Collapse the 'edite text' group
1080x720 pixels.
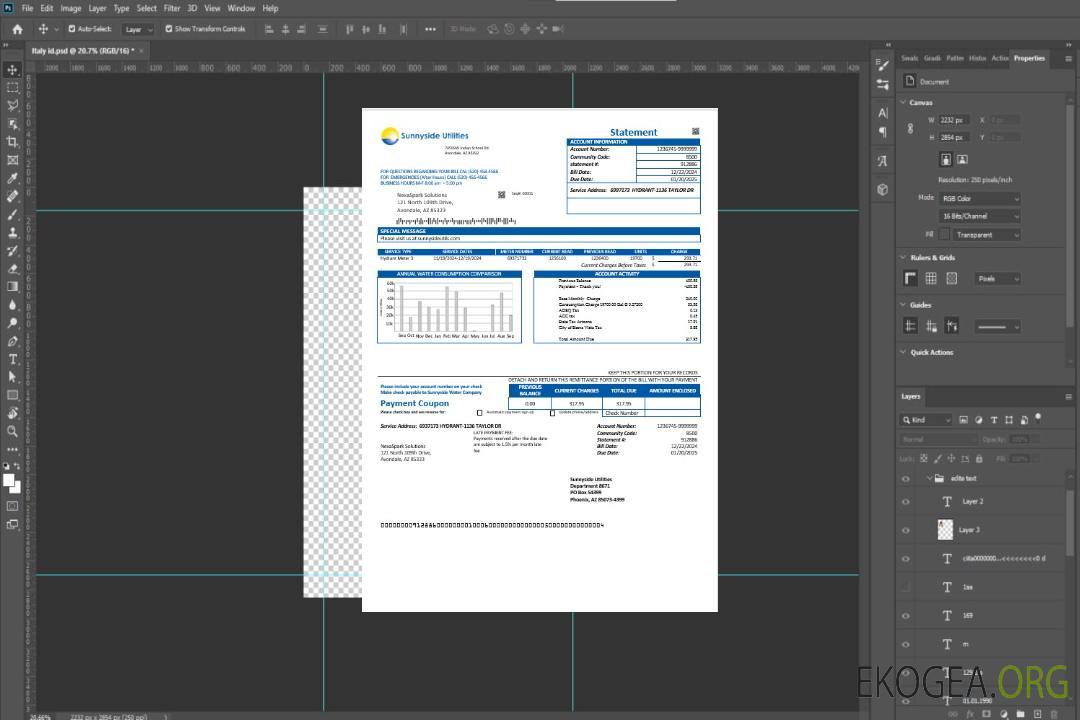[929, 478]
